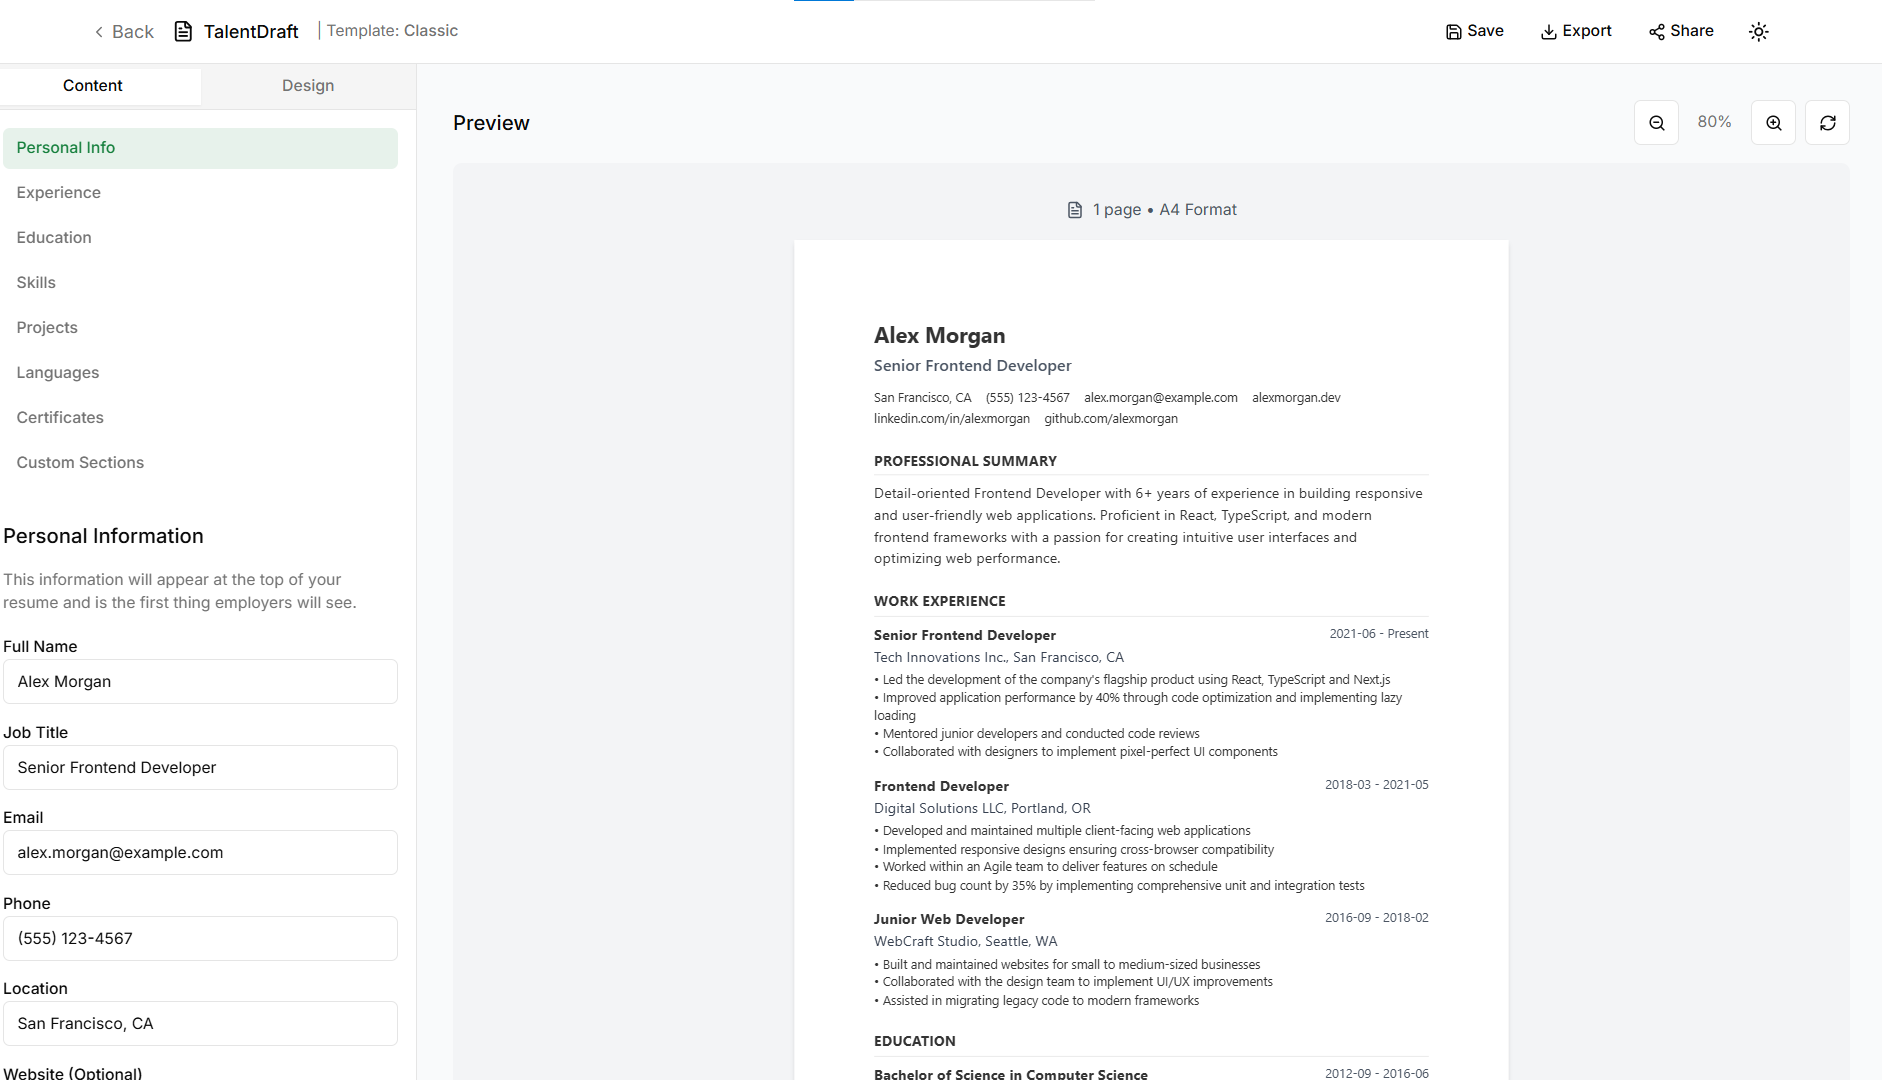Click the Location input field
This screenshot has height=1080, width=1882.
click(200, 1024)
